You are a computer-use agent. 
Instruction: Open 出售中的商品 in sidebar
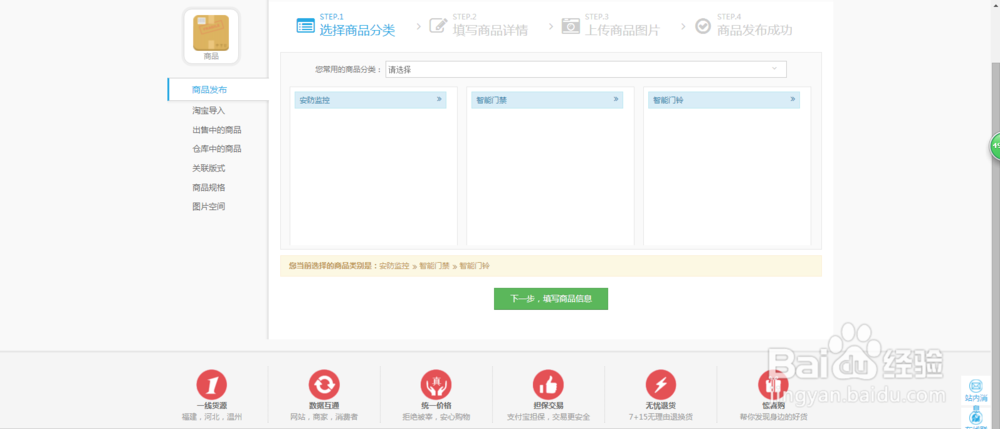(x=217, y=130)
